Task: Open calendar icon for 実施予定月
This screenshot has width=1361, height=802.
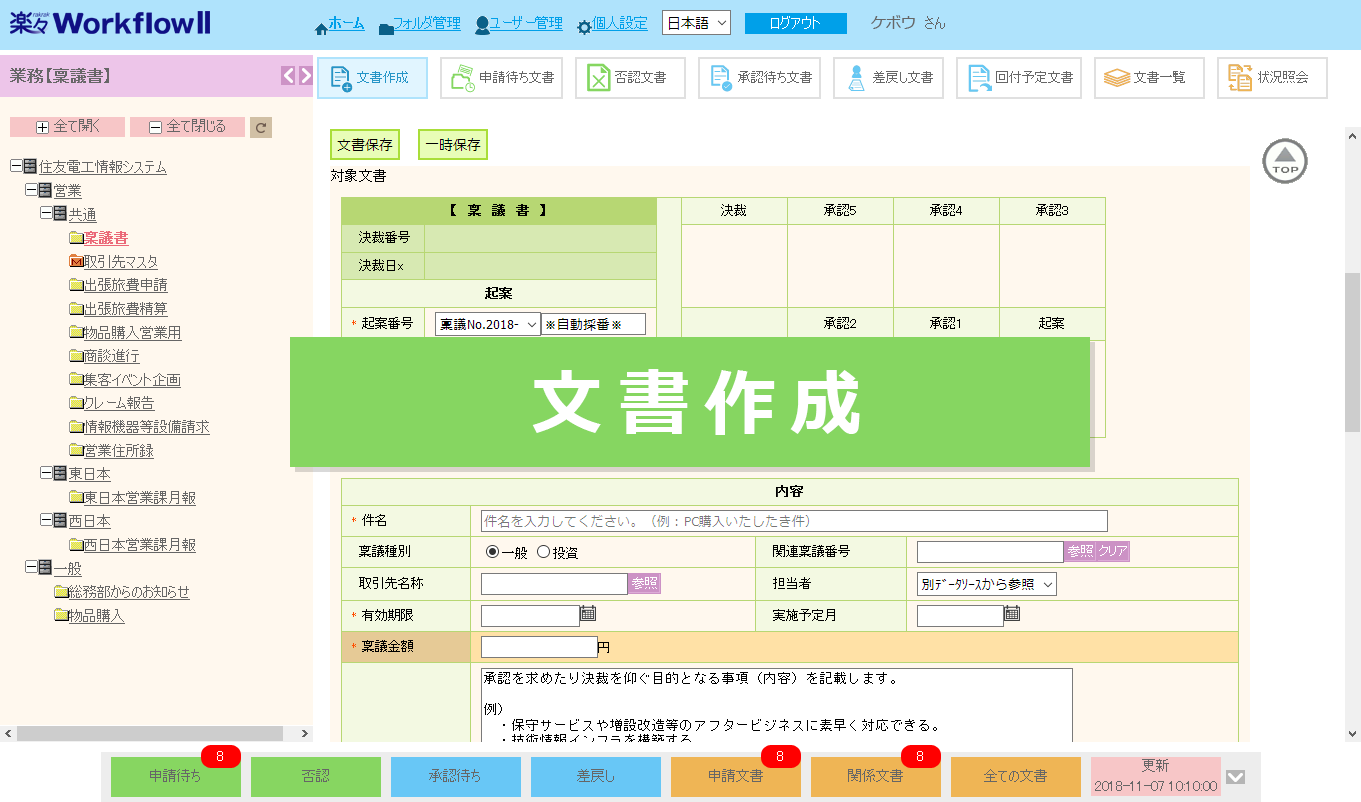Action: [x=1013, y=614]
